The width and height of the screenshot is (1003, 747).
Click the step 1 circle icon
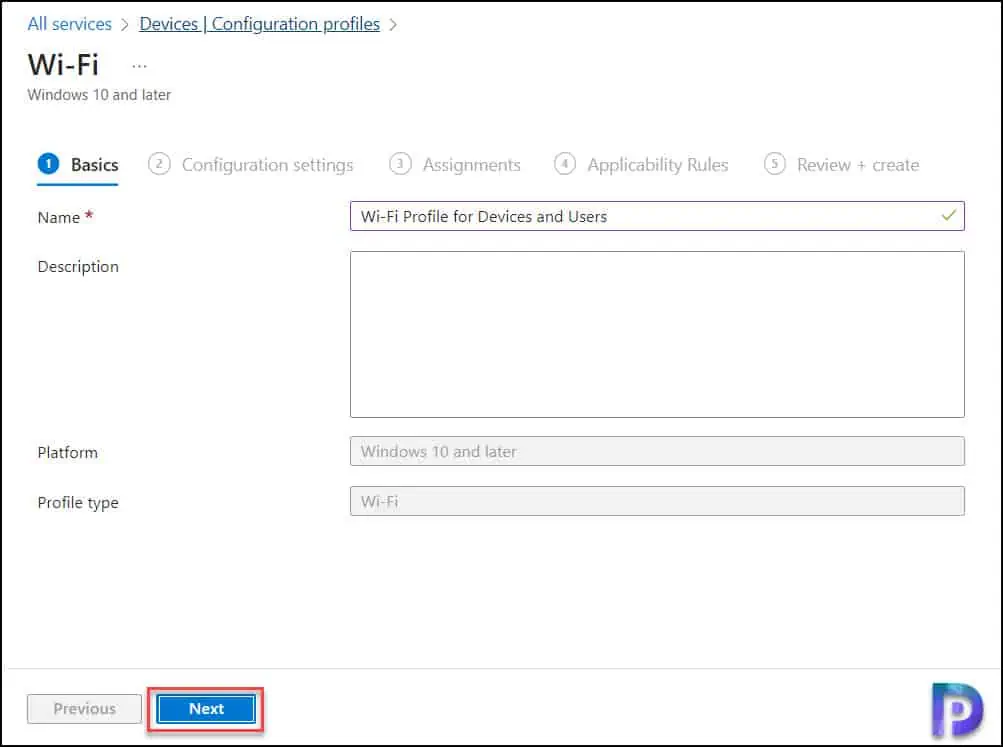pos(49,164)
